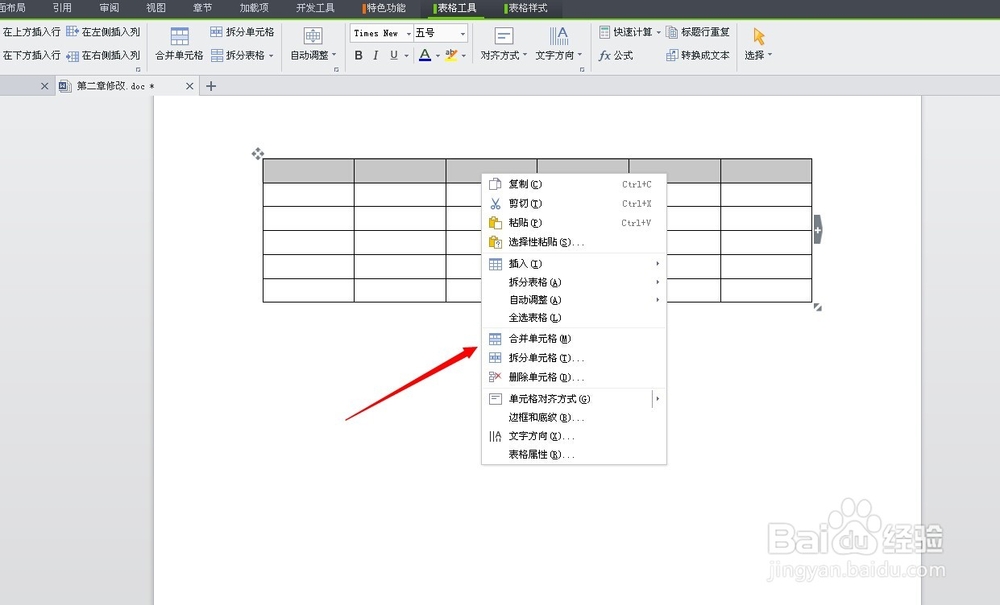Click Insert Row Above button
Viewport: 1000px width, 605px height.
pos(31,31)
